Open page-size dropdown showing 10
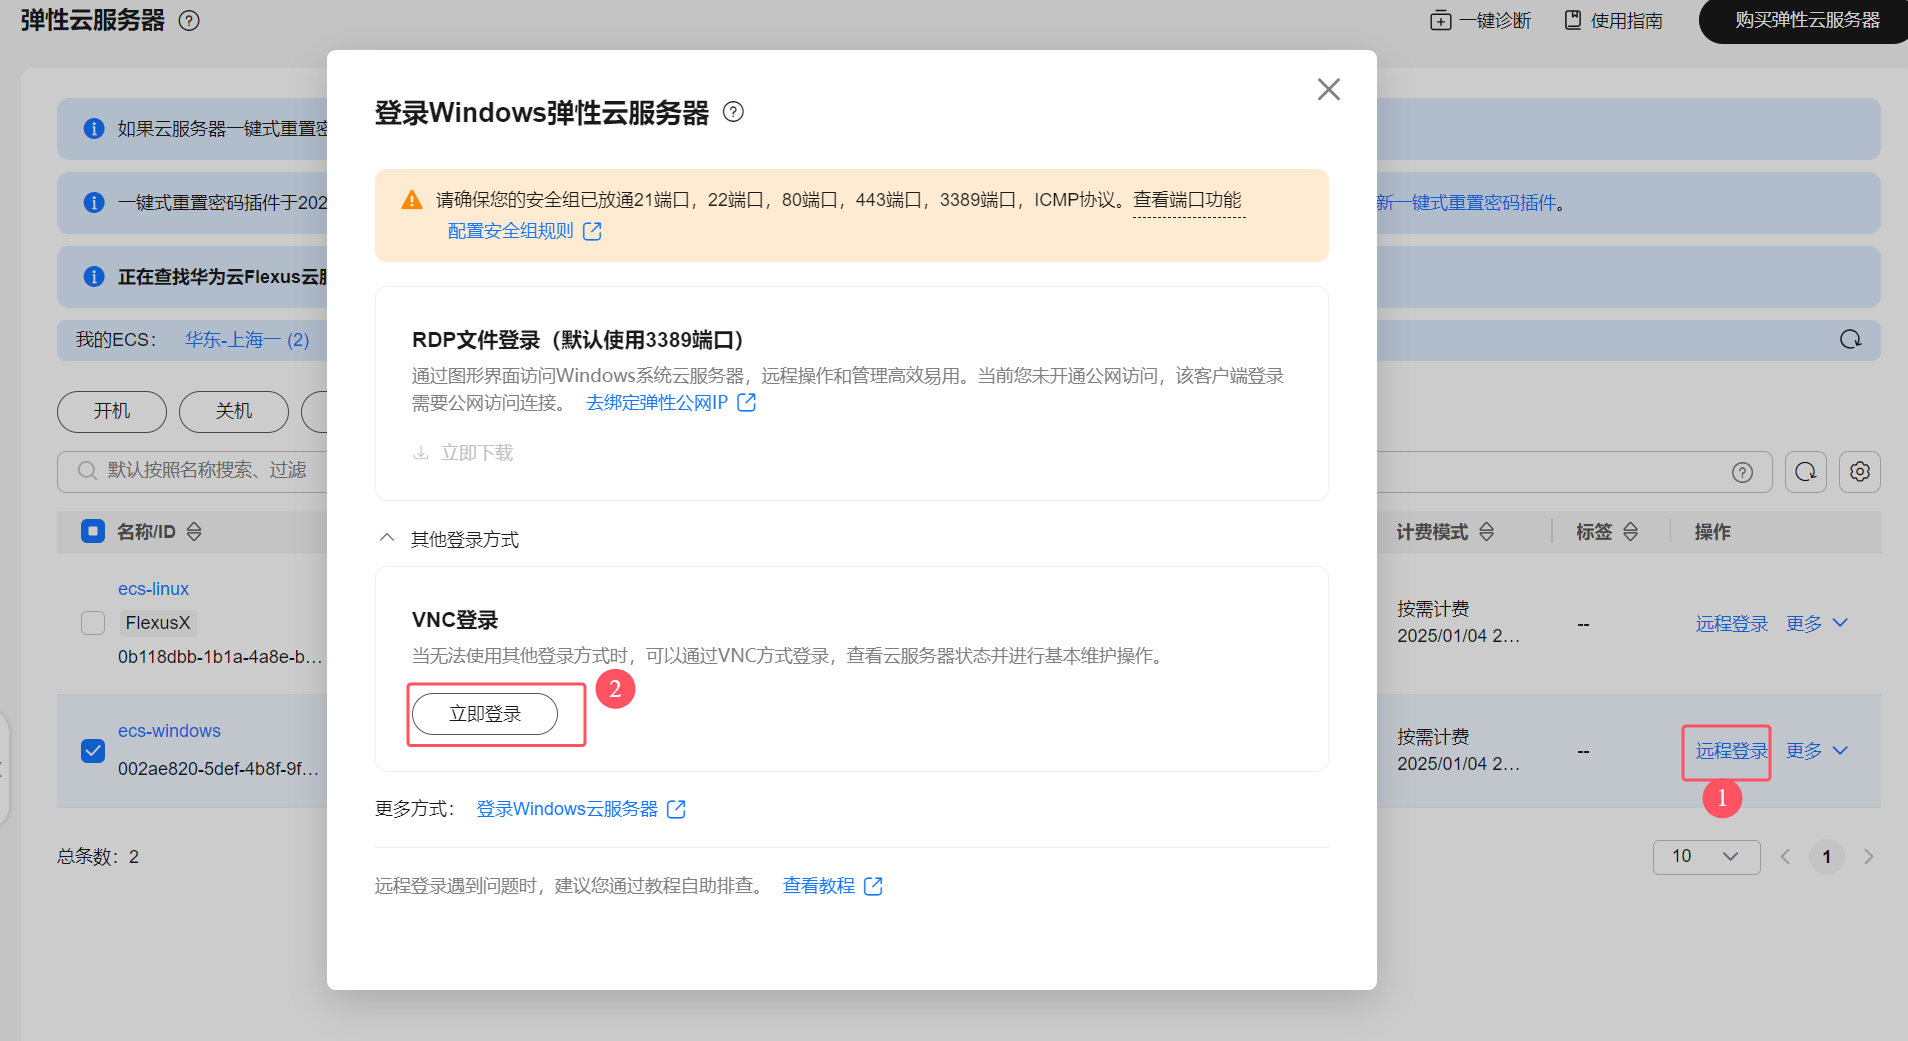Screen dimensions: 1908x1041 1706,857
